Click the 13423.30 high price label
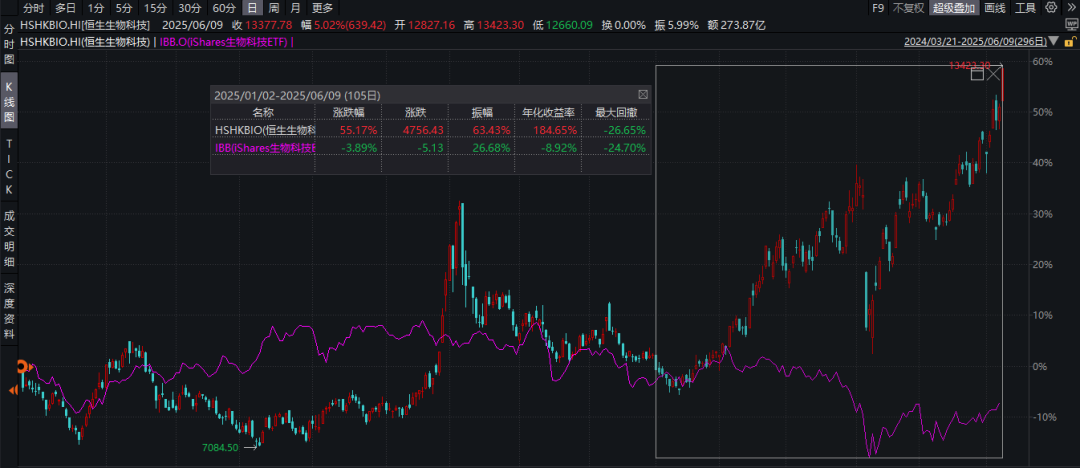The width and height of the screenshot is (1080, 468). click(969, 65)
